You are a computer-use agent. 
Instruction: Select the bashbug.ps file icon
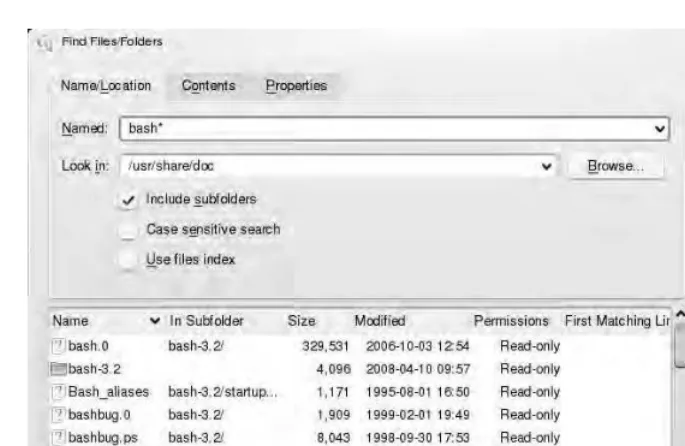pyautogui.click(x=59, y=437)
